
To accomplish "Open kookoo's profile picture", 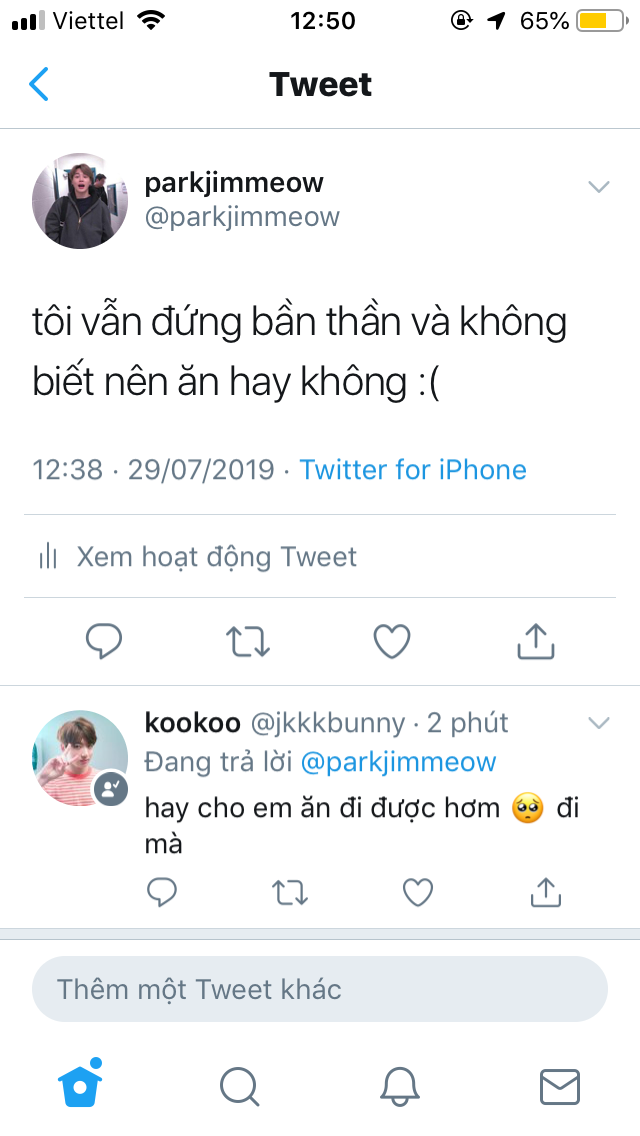I will (80, 758).
